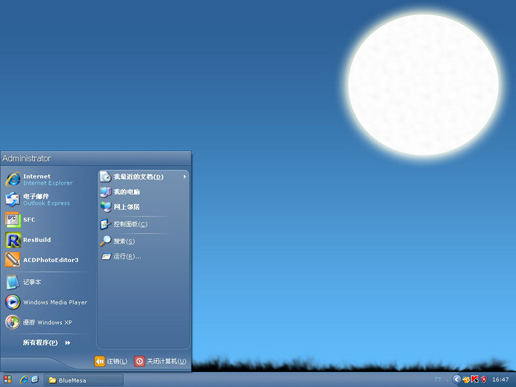Viewport: 516px width, 387px height.
Task: Click the 注销(L) log off button
Action: 111,361
